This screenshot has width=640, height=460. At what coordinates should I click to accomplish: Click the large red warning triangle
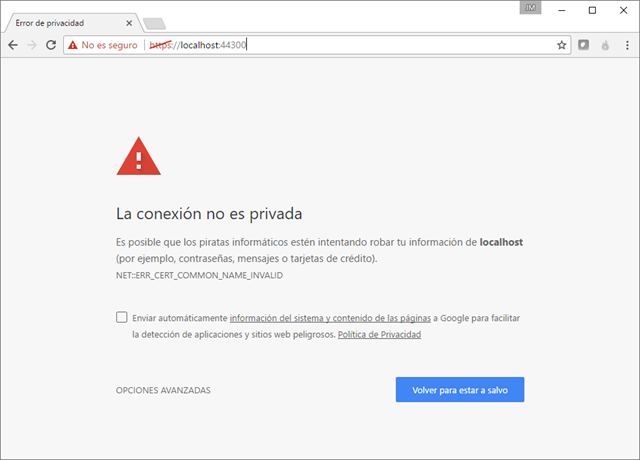point(136,158)
